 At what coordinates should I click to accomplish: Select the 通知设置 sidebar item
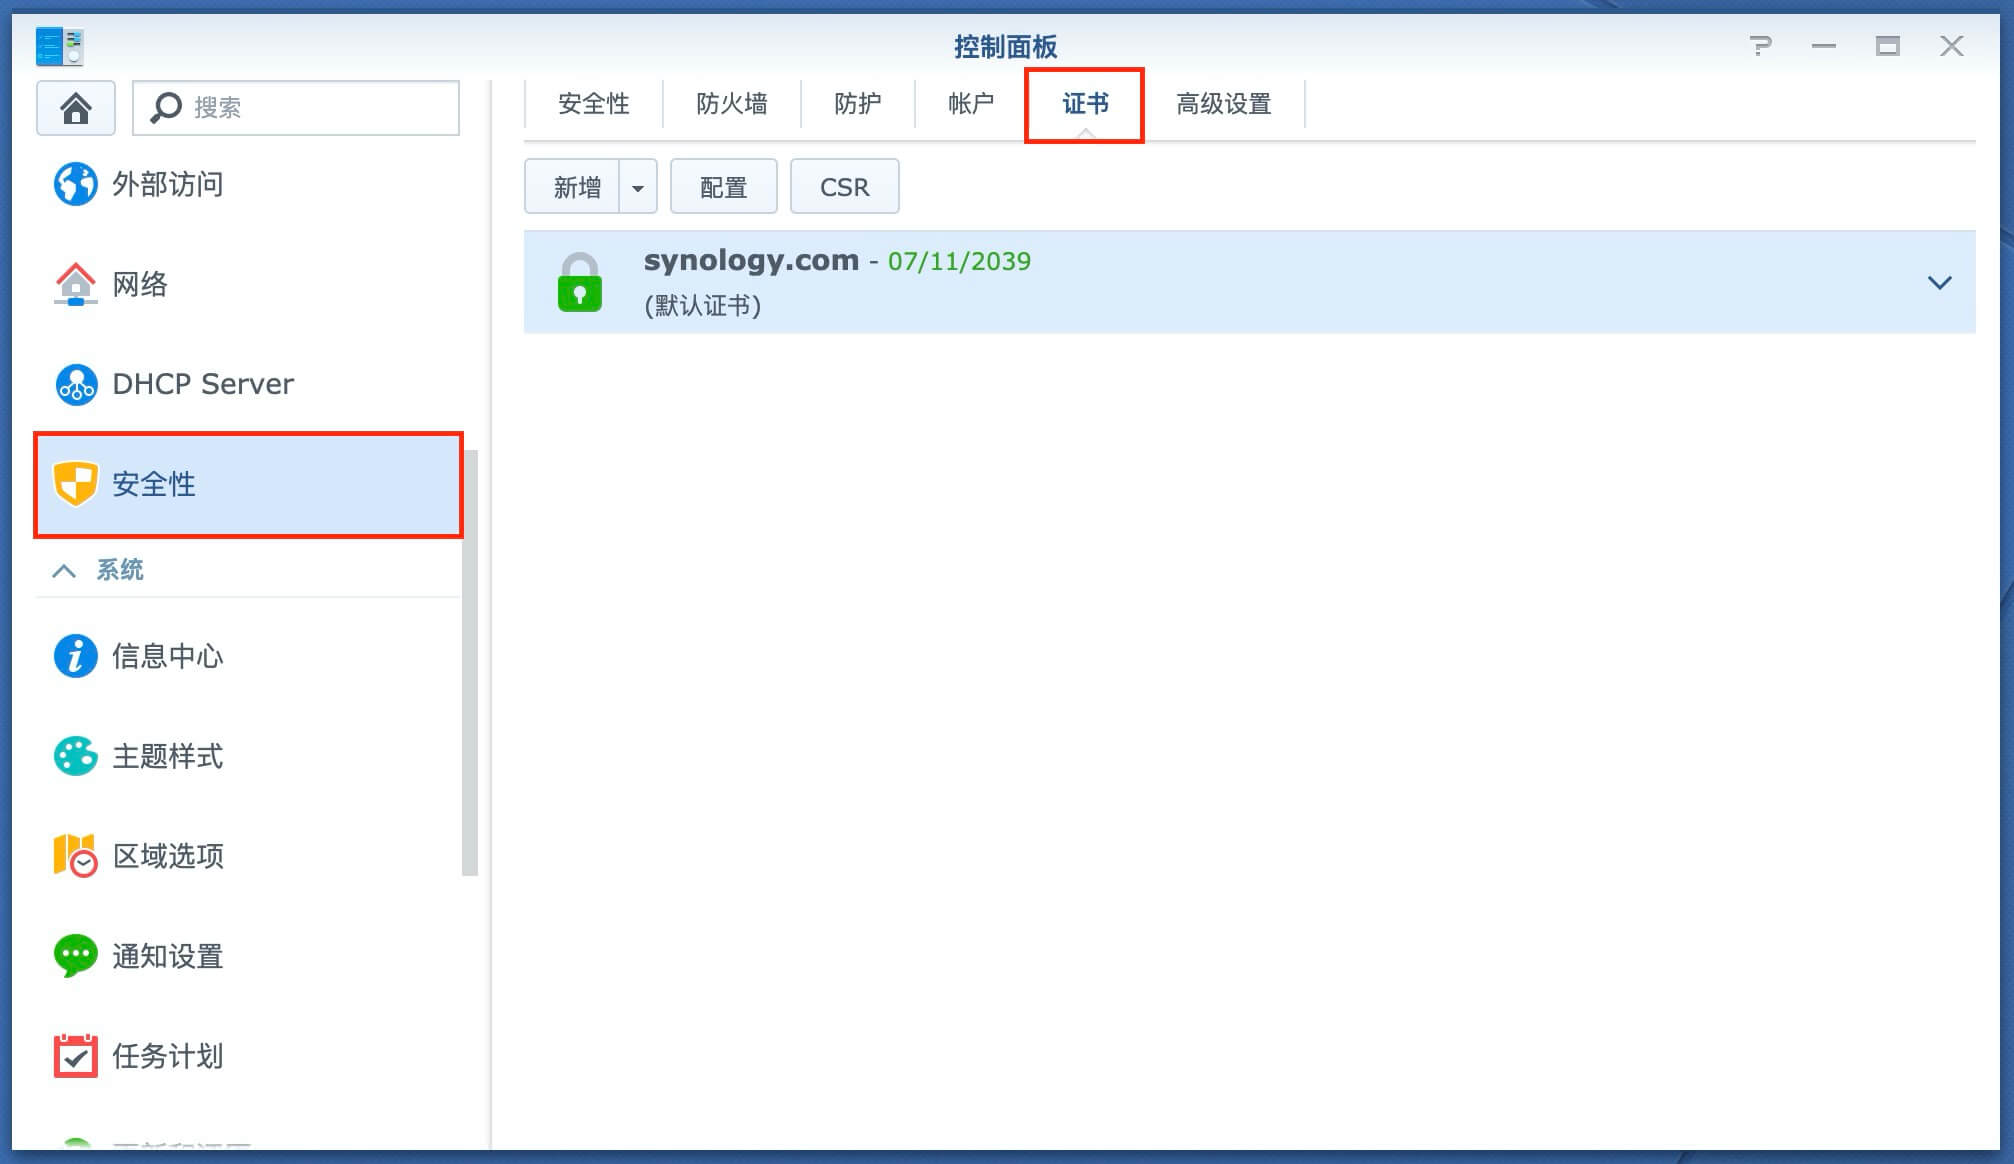pos(248,956)
